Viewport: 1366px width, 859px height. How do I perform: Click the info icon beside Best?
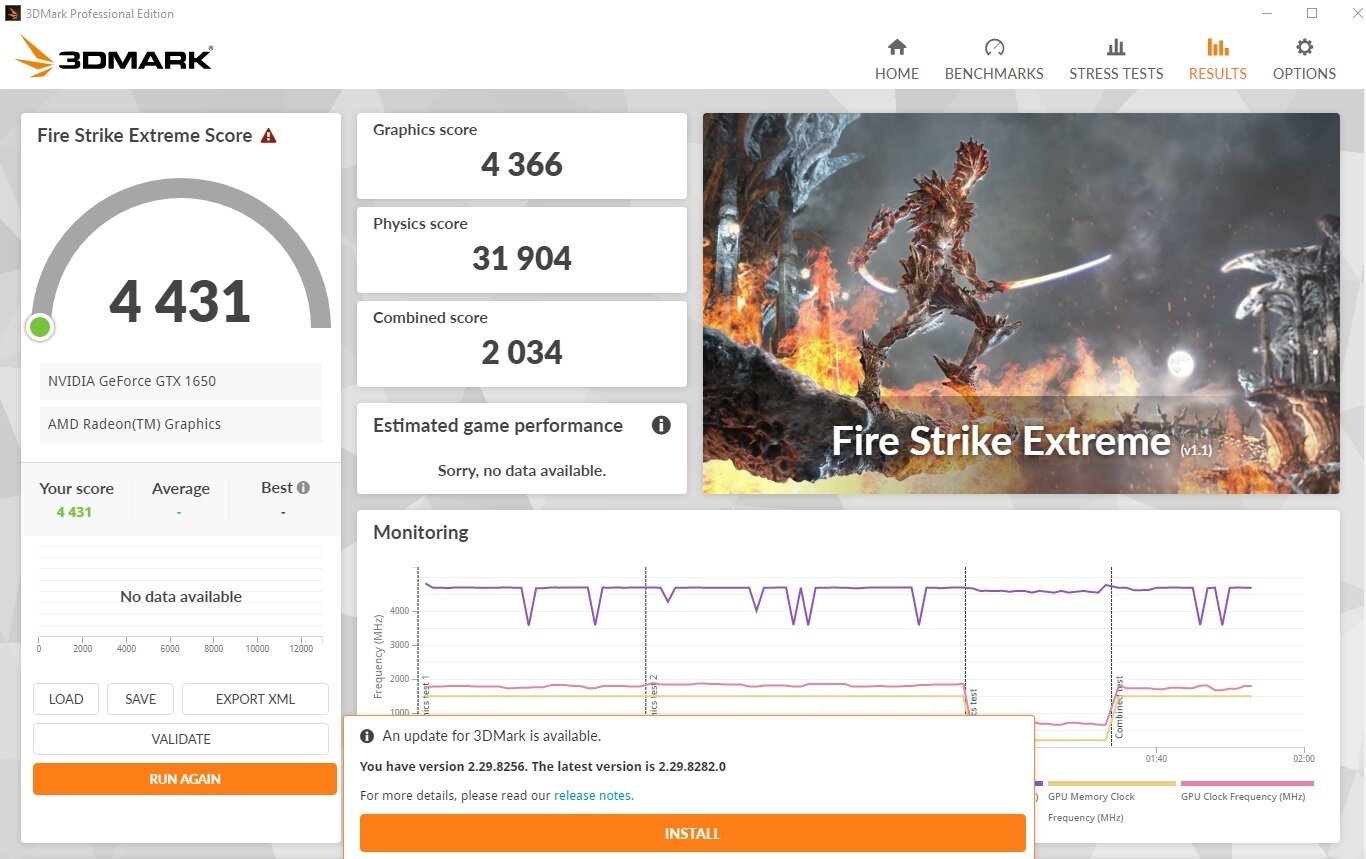point(303,488)
